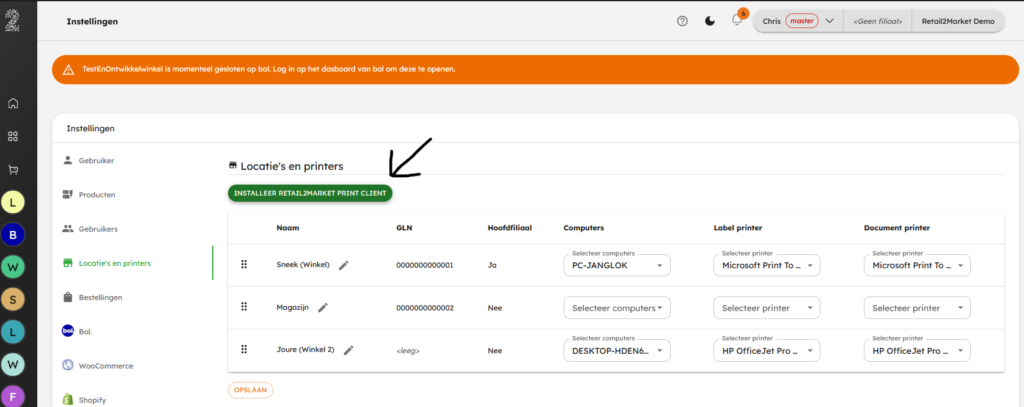The width and height of the screenshot is (1024, 407).
Task: Expand Chris master user menu chevron
Action: [829, 21]
